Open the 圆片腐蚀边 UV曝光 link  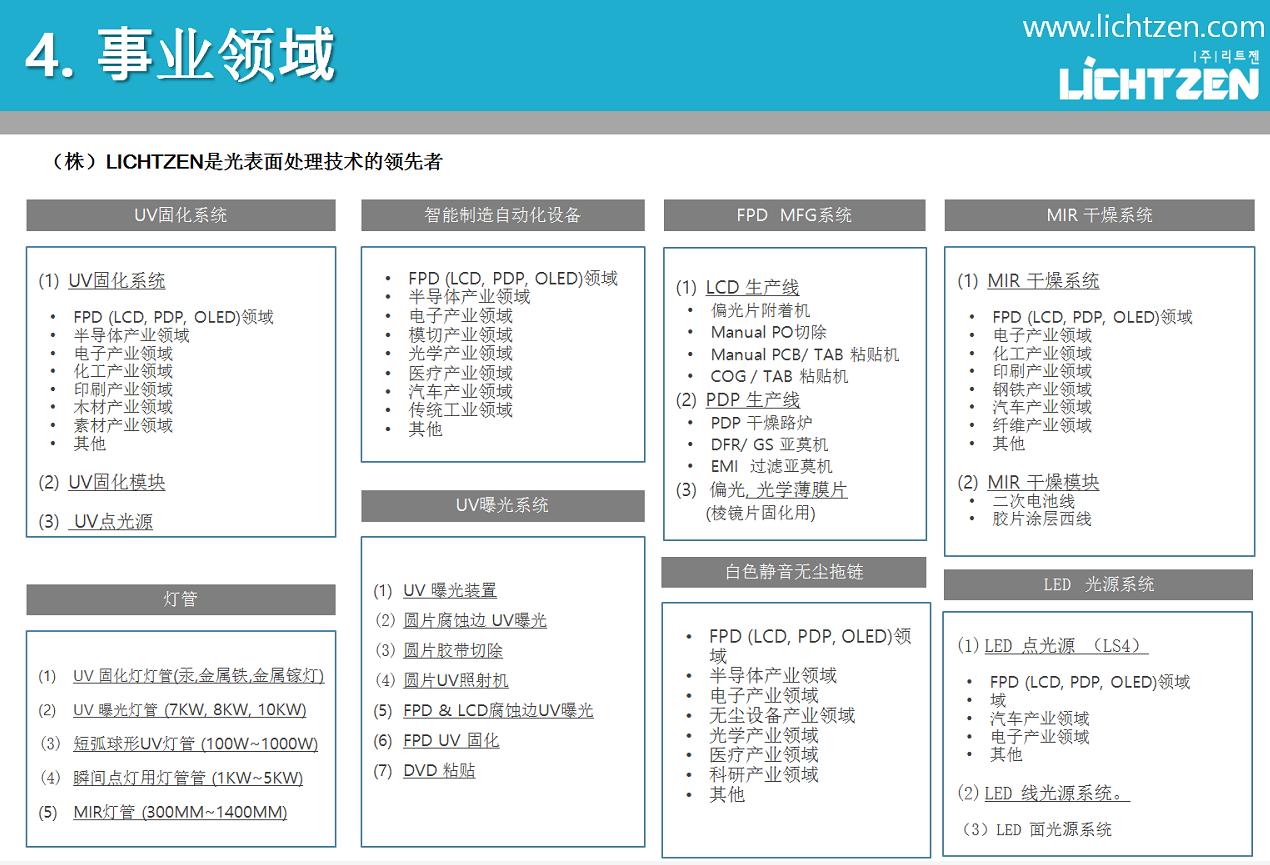475,621
